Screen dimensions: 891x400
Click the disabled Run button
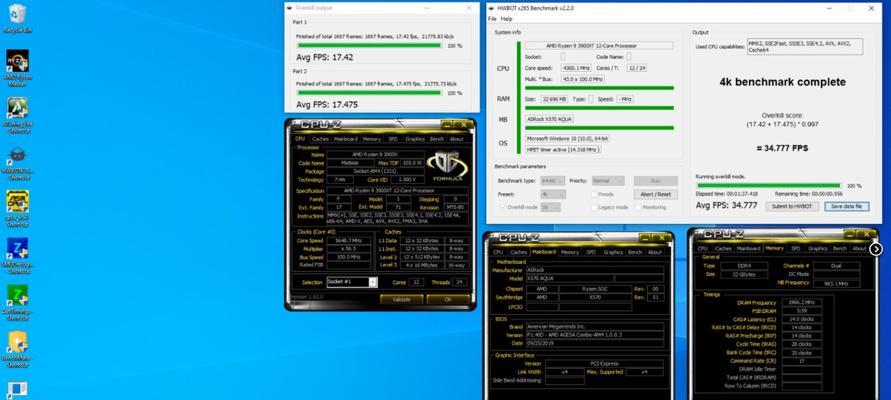(x=655, y=181)
